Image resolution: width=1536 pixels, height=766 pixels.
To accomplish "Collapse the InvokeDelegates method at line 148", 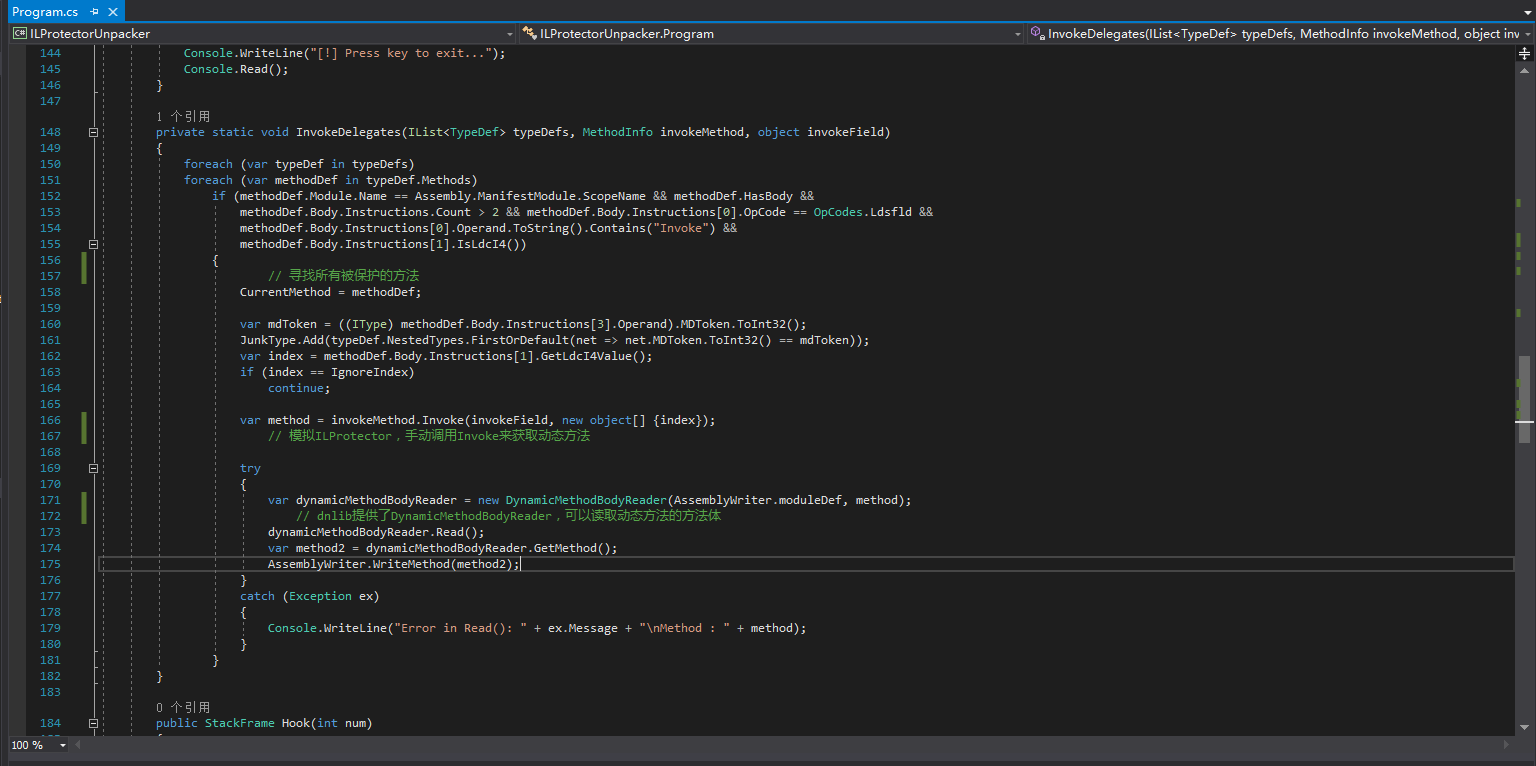I will click(93, 132).
